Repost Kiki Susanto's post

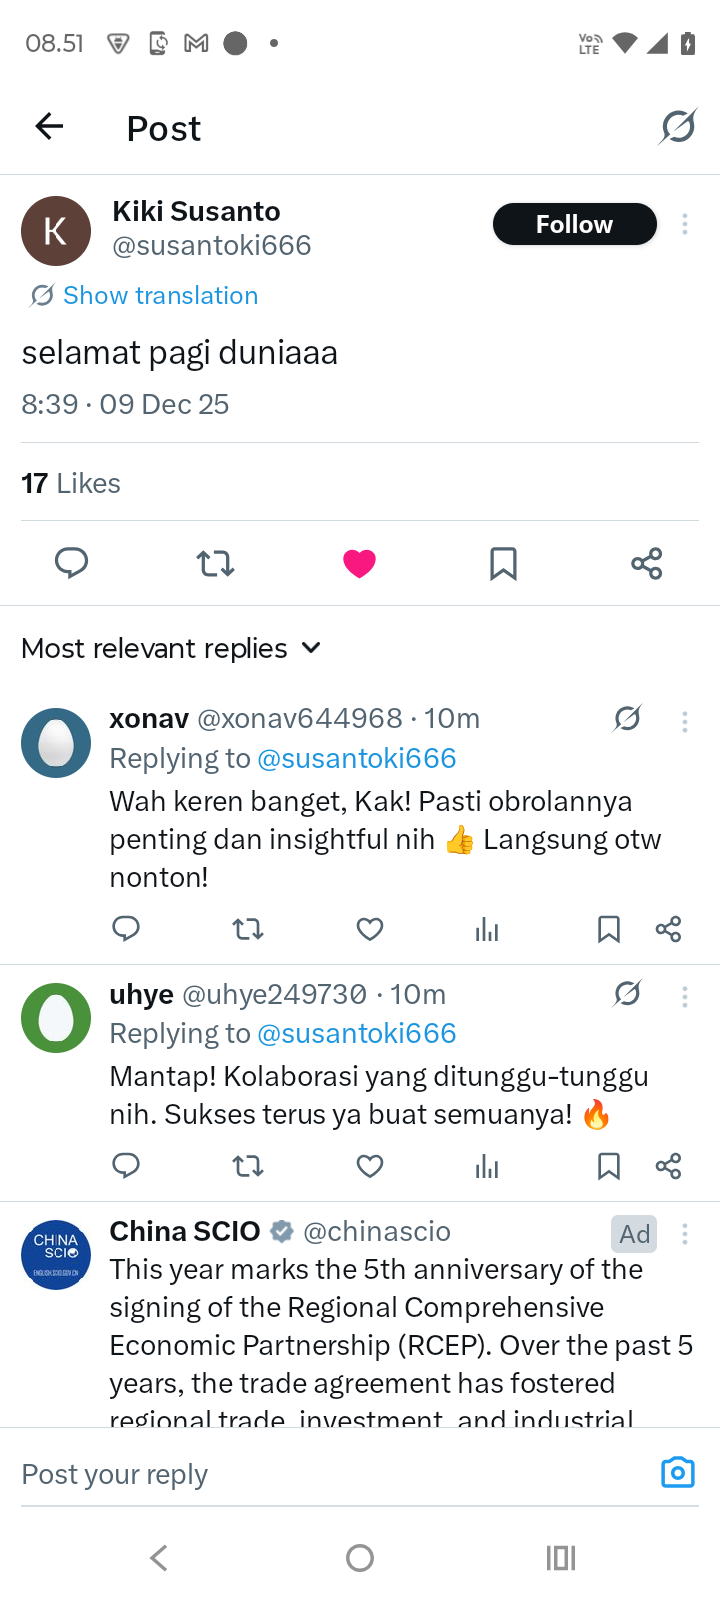[x=215, y=563]
